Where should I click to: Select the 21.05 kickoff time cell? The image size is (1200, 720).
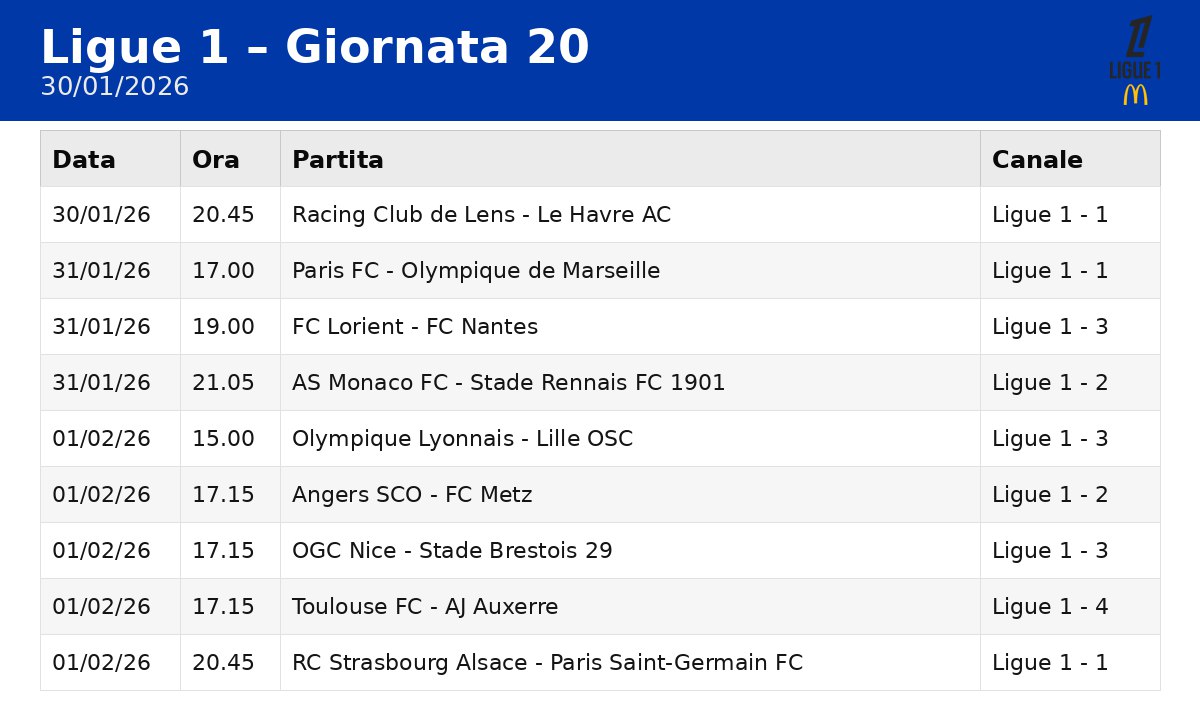(x=230, y=383)
